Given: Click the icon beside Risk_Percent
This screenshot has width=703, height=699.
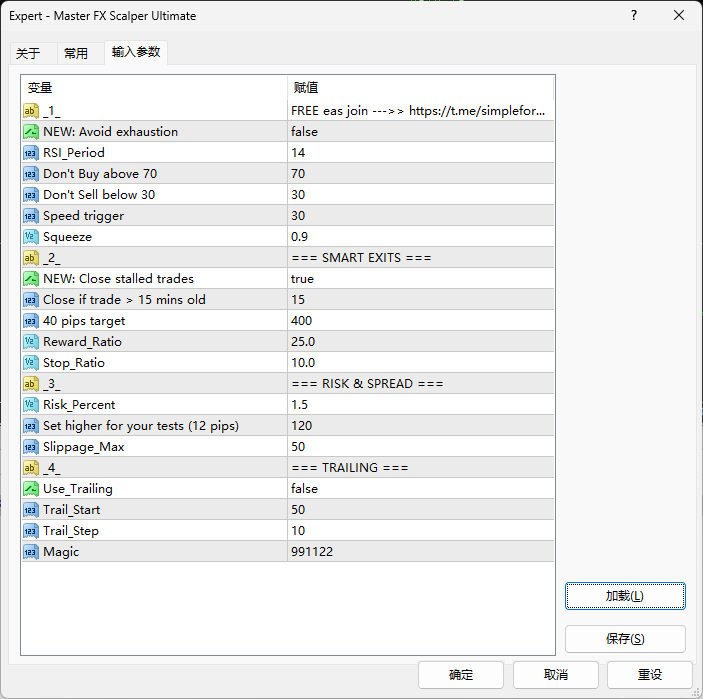Looking at the screenshot, I should 31,405.
